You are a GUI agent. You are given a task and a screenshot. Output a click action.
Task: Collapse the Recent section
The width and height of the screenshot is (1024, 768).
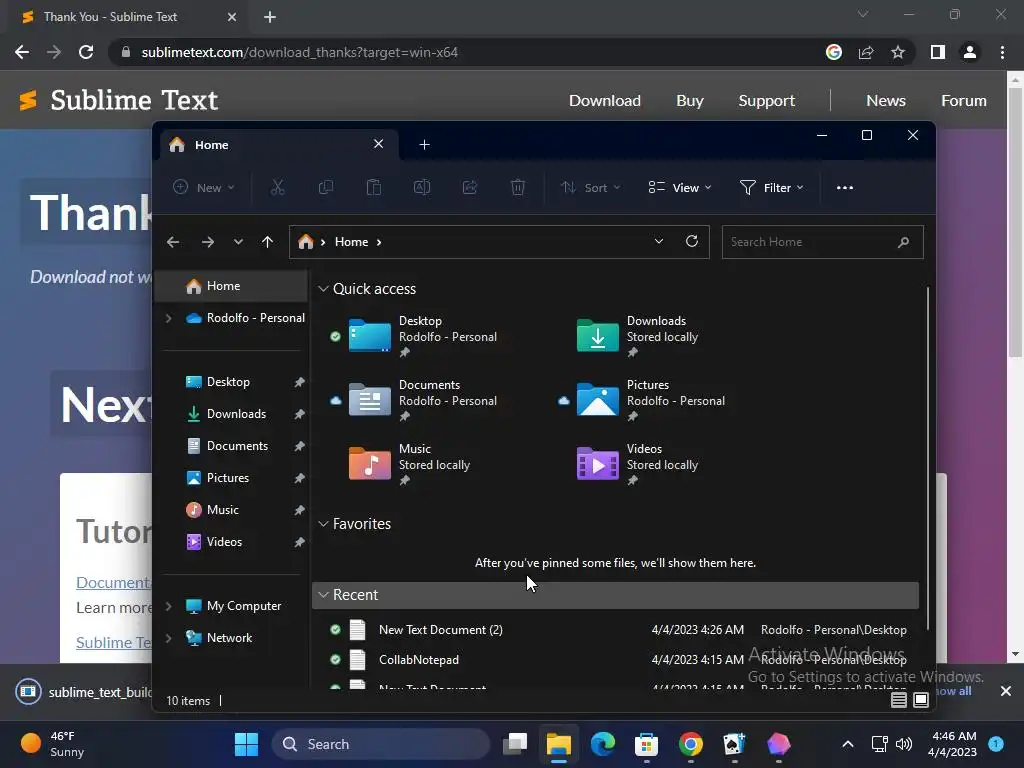323,595
